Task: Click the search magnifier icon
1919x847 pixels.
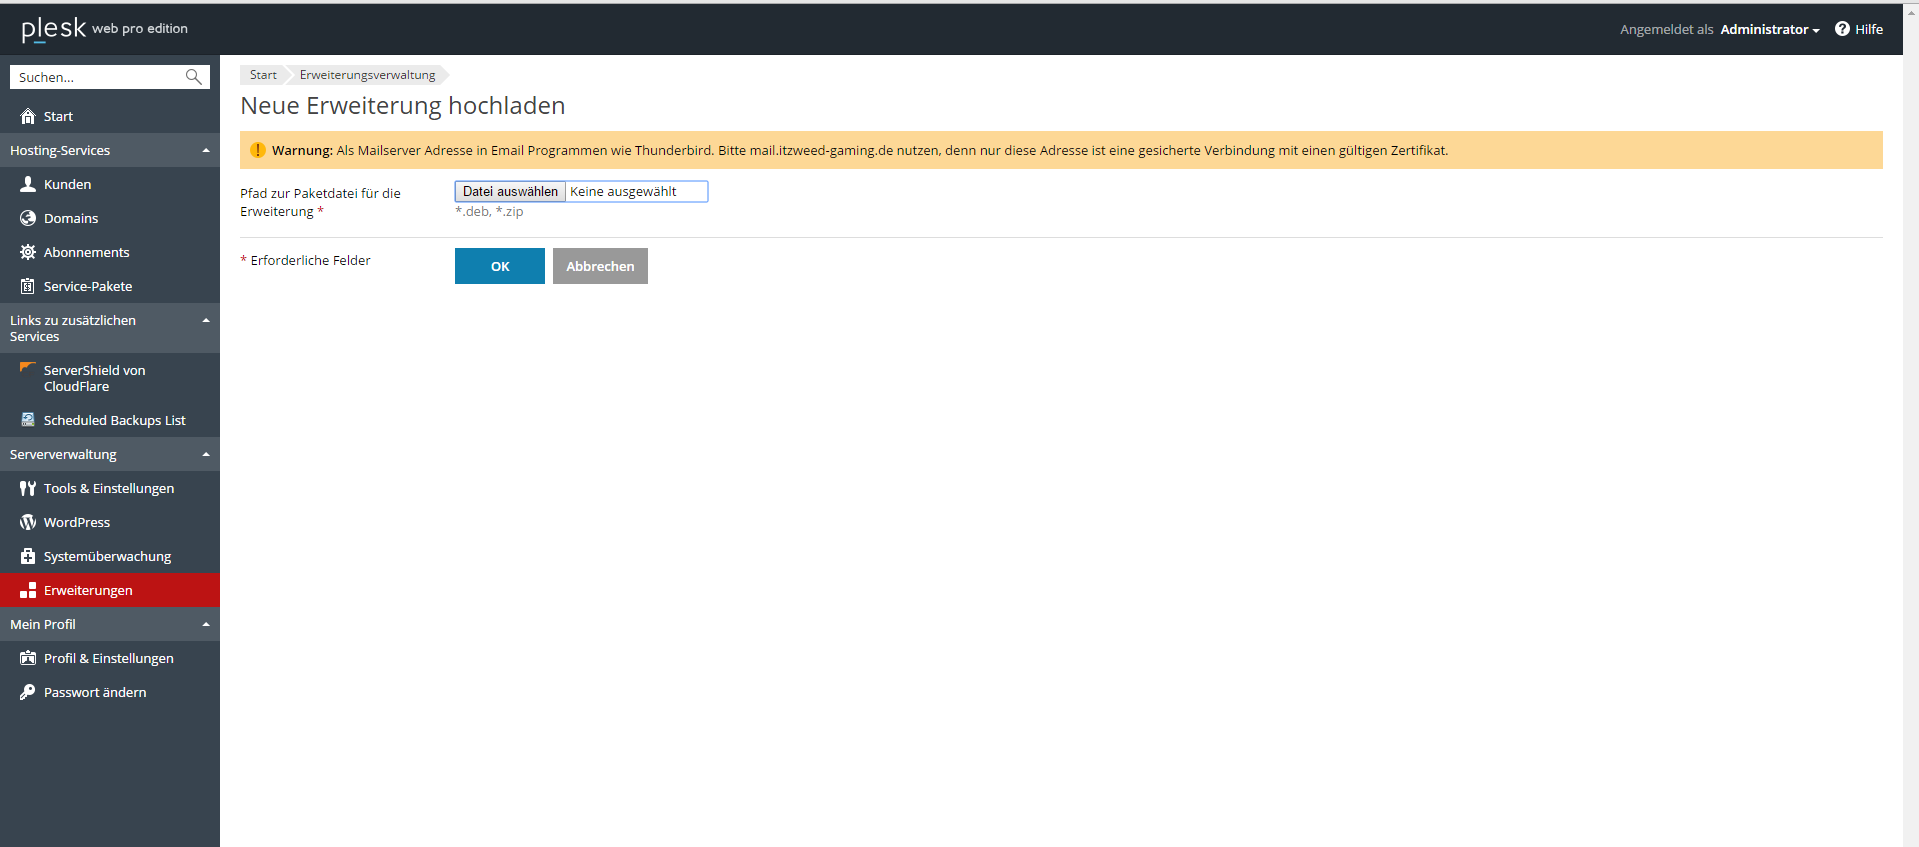Action: [194, 77]
